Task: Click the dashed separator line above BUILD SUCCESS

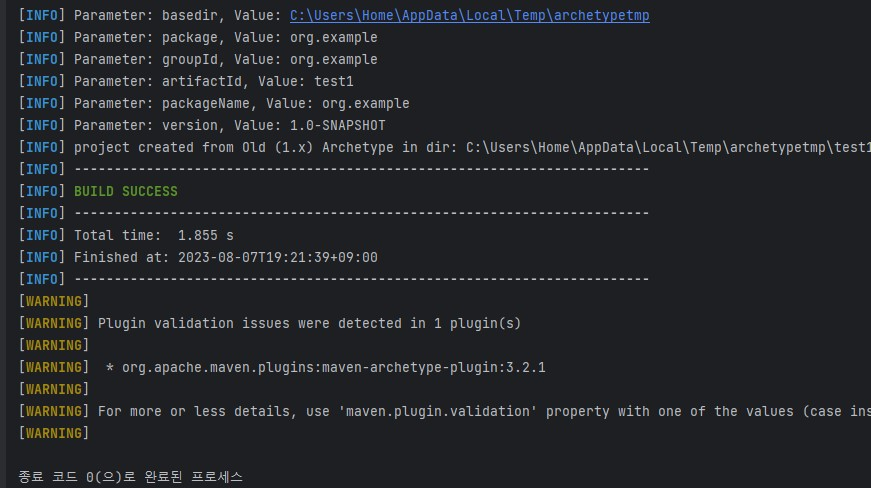Action: pyautogui.click(x=361, y=169)
